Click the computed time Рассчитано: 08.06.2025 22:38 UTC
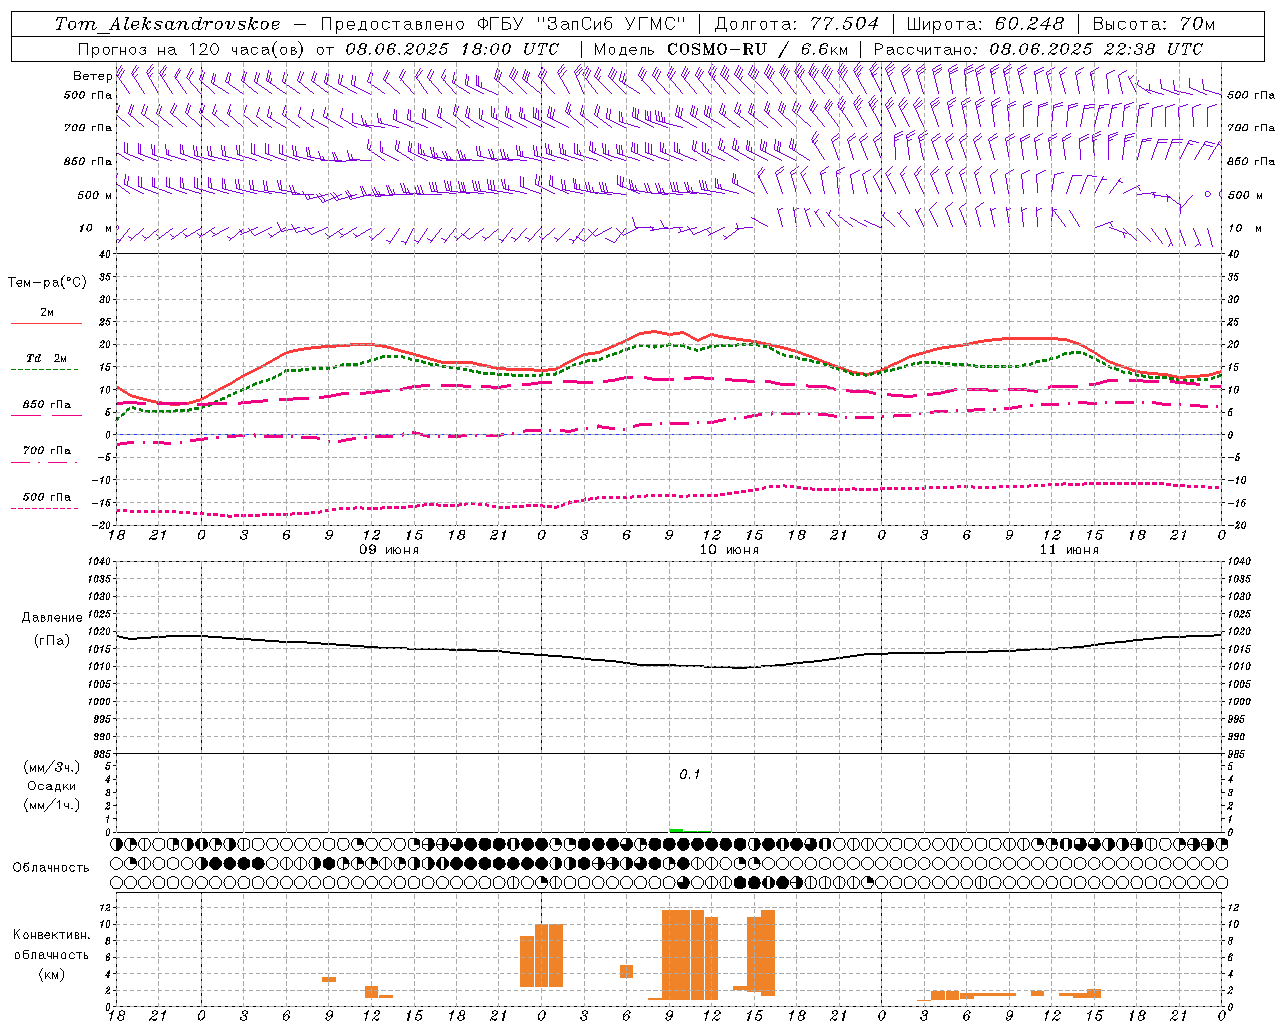This screenshot has width=1280, height=1024. (1038, 49)
